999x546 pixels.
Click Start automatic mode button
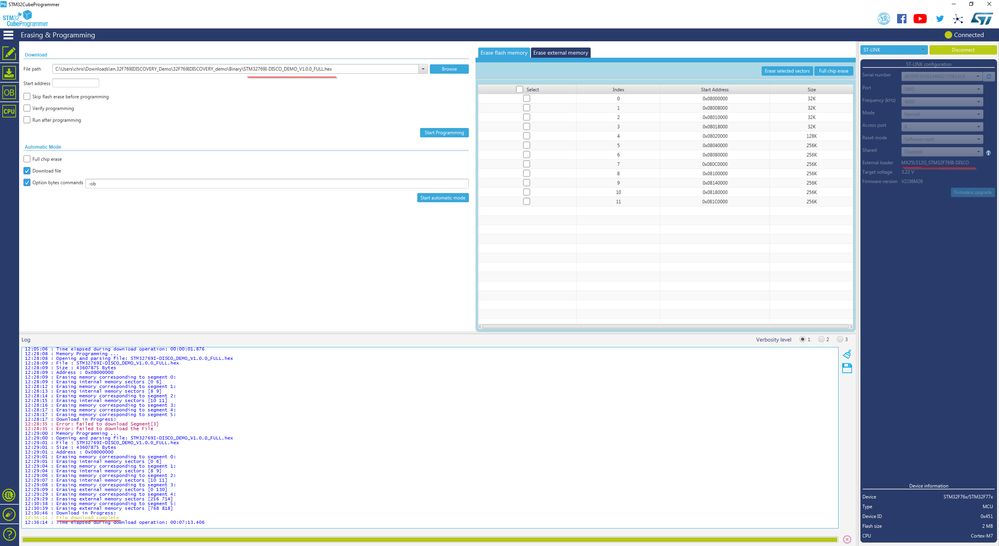tap(443, 198)
